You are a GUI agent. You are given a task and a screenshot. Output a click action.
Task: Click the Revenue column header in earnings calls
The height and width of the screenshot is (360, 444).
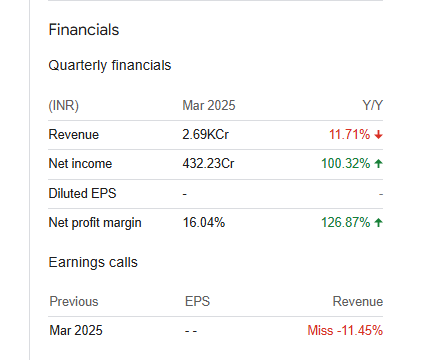[x=358, y=302]
